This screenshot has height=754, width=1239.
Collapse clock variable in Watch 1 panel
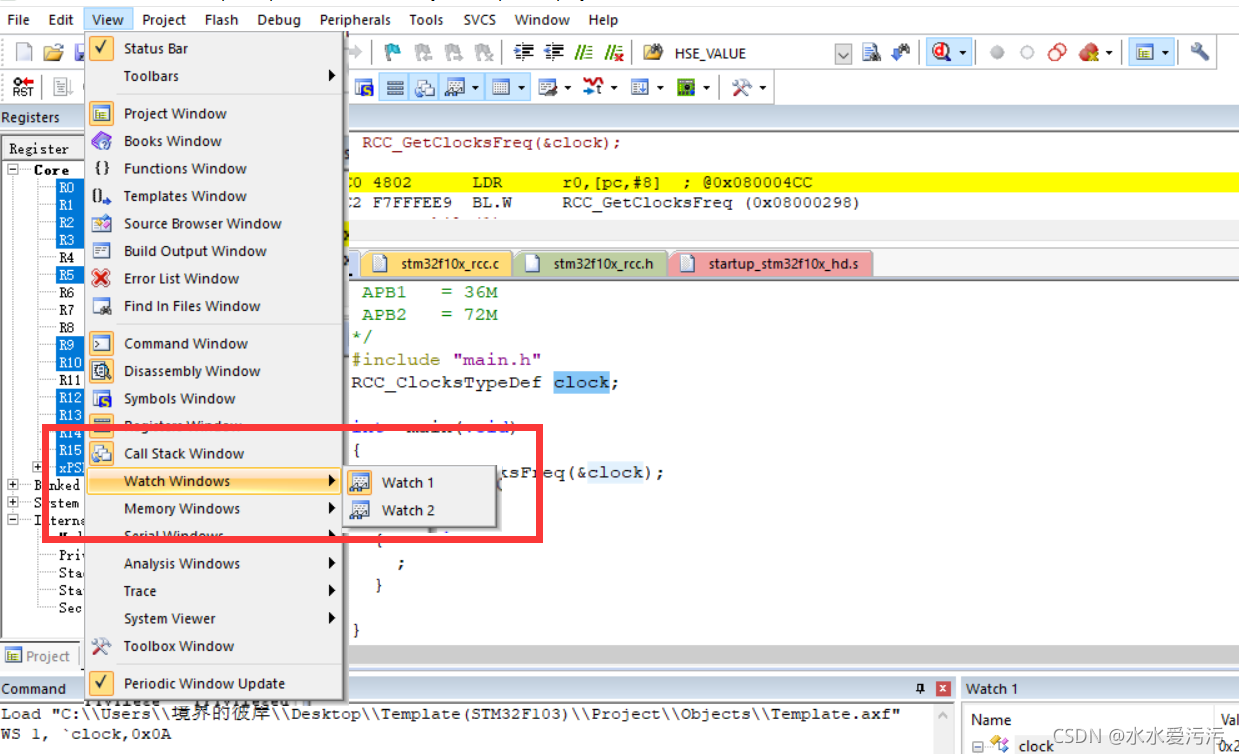[979, 746]
